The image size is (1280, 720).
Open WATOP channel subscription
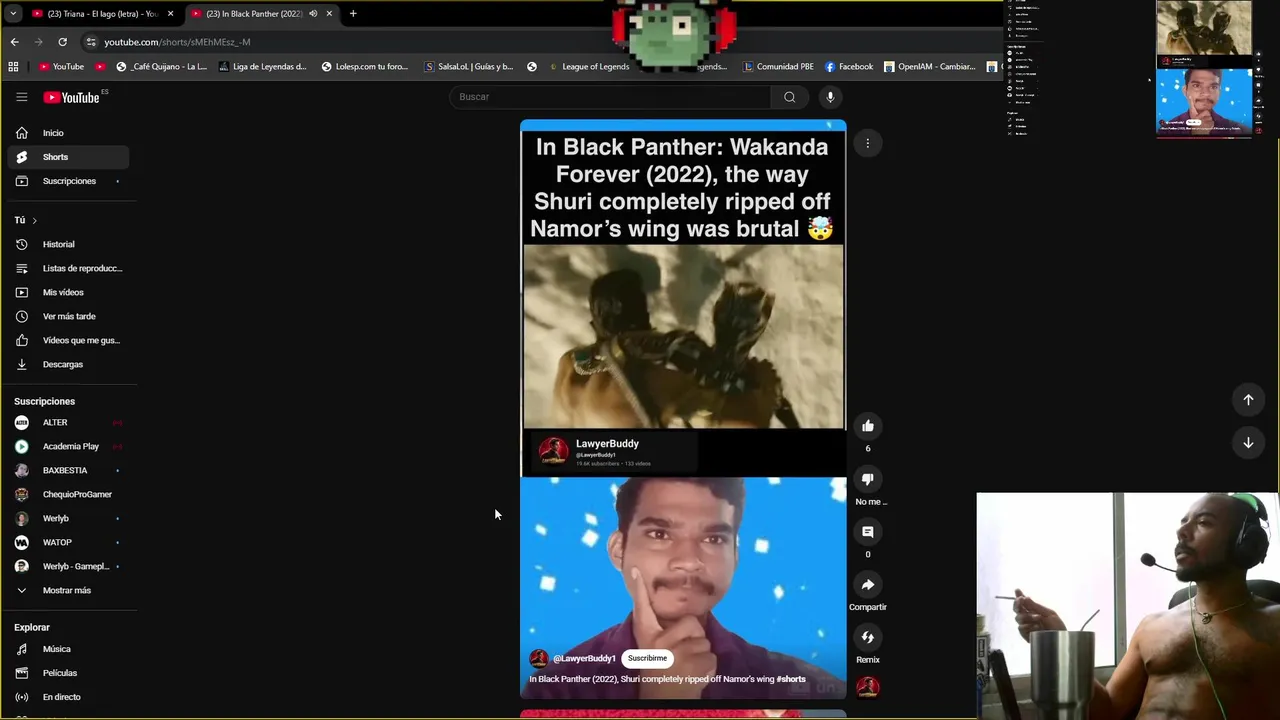coord(68,542)
